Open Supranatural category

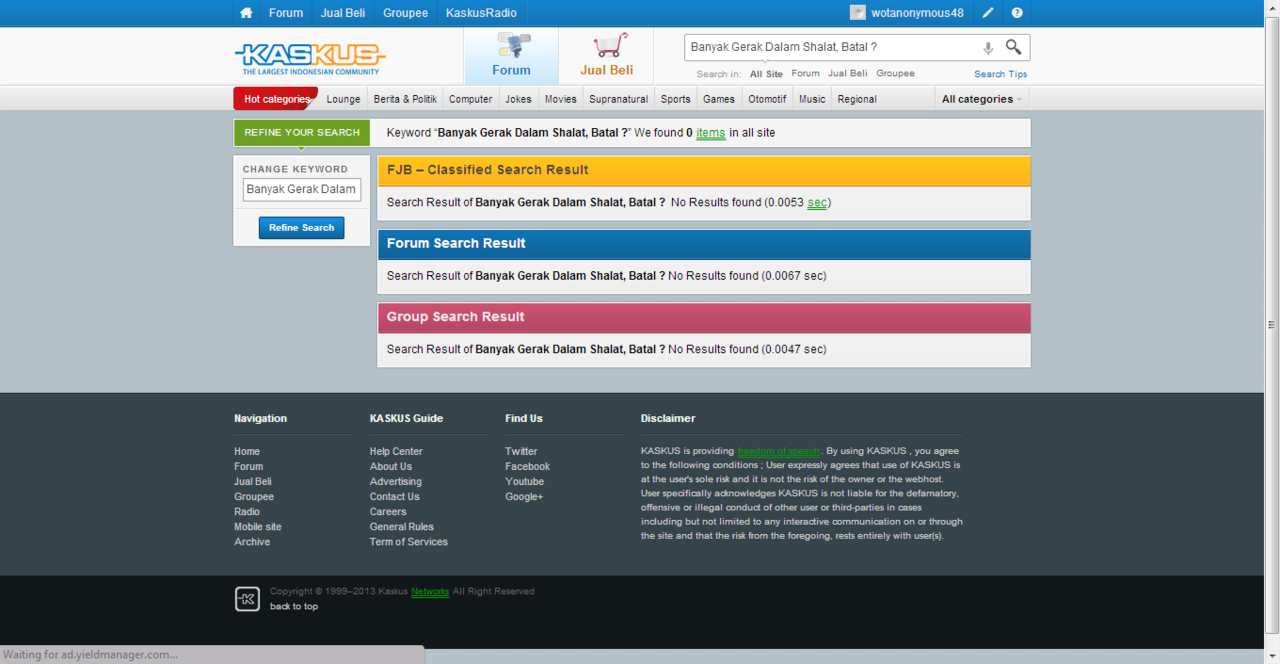[619, 99]
